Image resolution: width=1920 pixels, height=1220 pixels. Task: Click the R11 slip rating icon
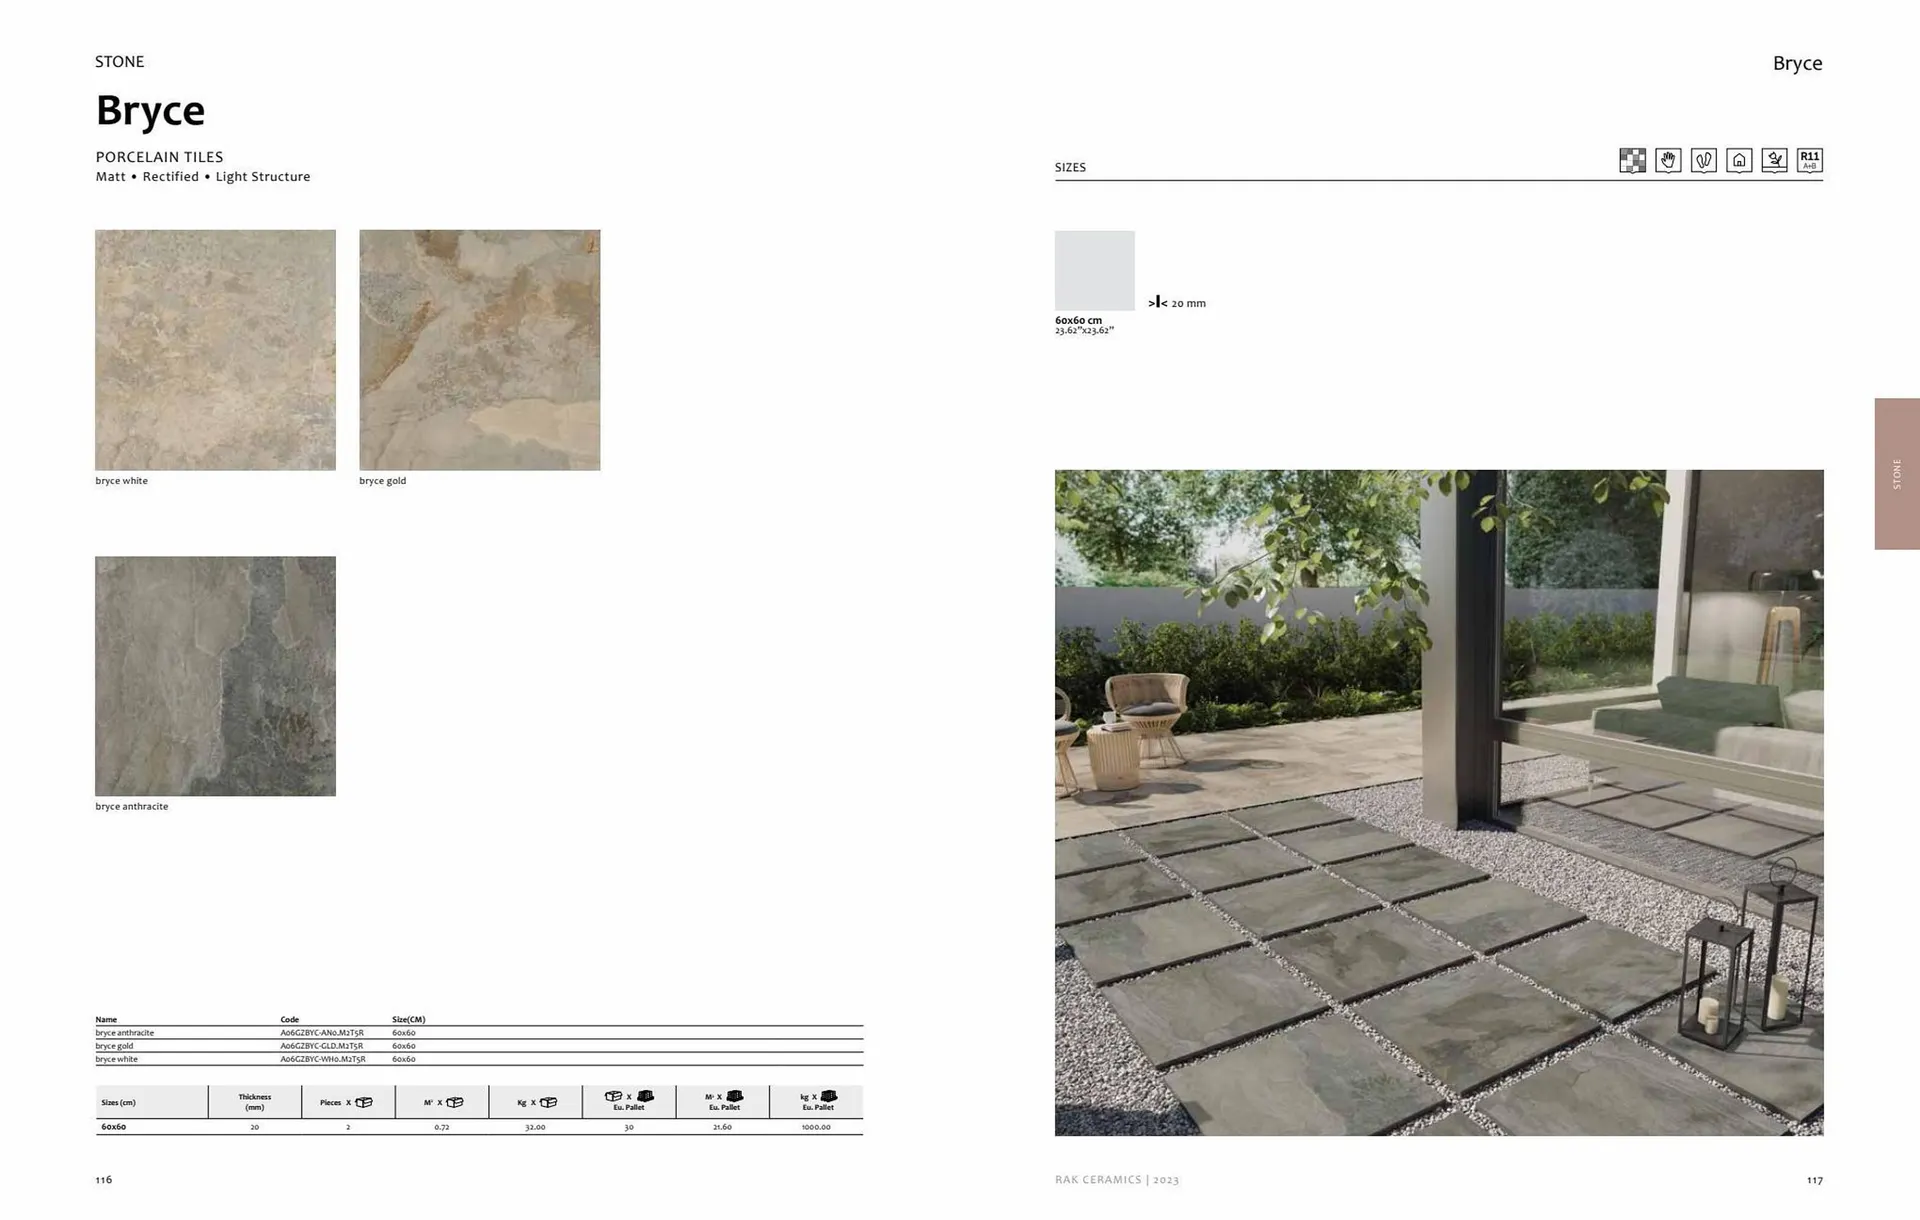[1809, 161]
